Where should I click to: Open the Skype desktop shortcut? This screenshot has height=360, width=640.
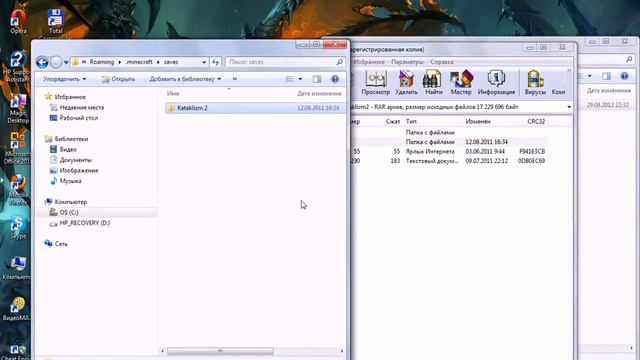[x=18, y=228]
